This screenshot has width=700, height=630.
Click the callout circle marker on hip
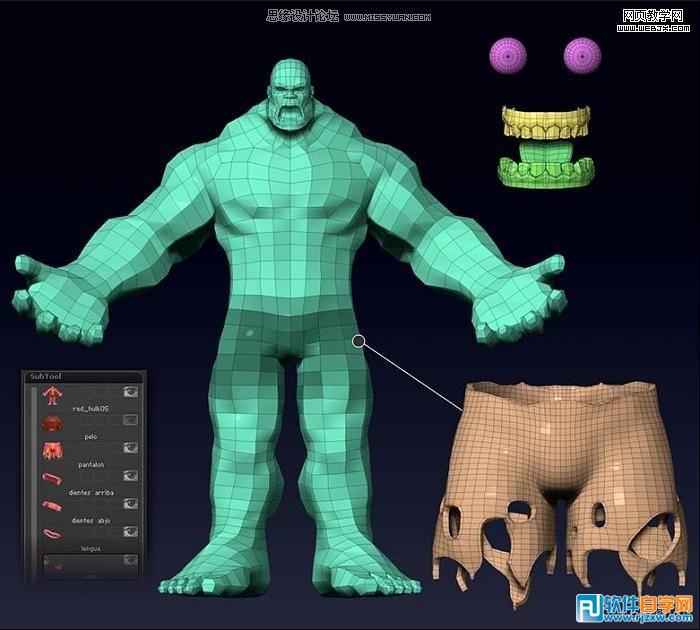click(359, 341)
